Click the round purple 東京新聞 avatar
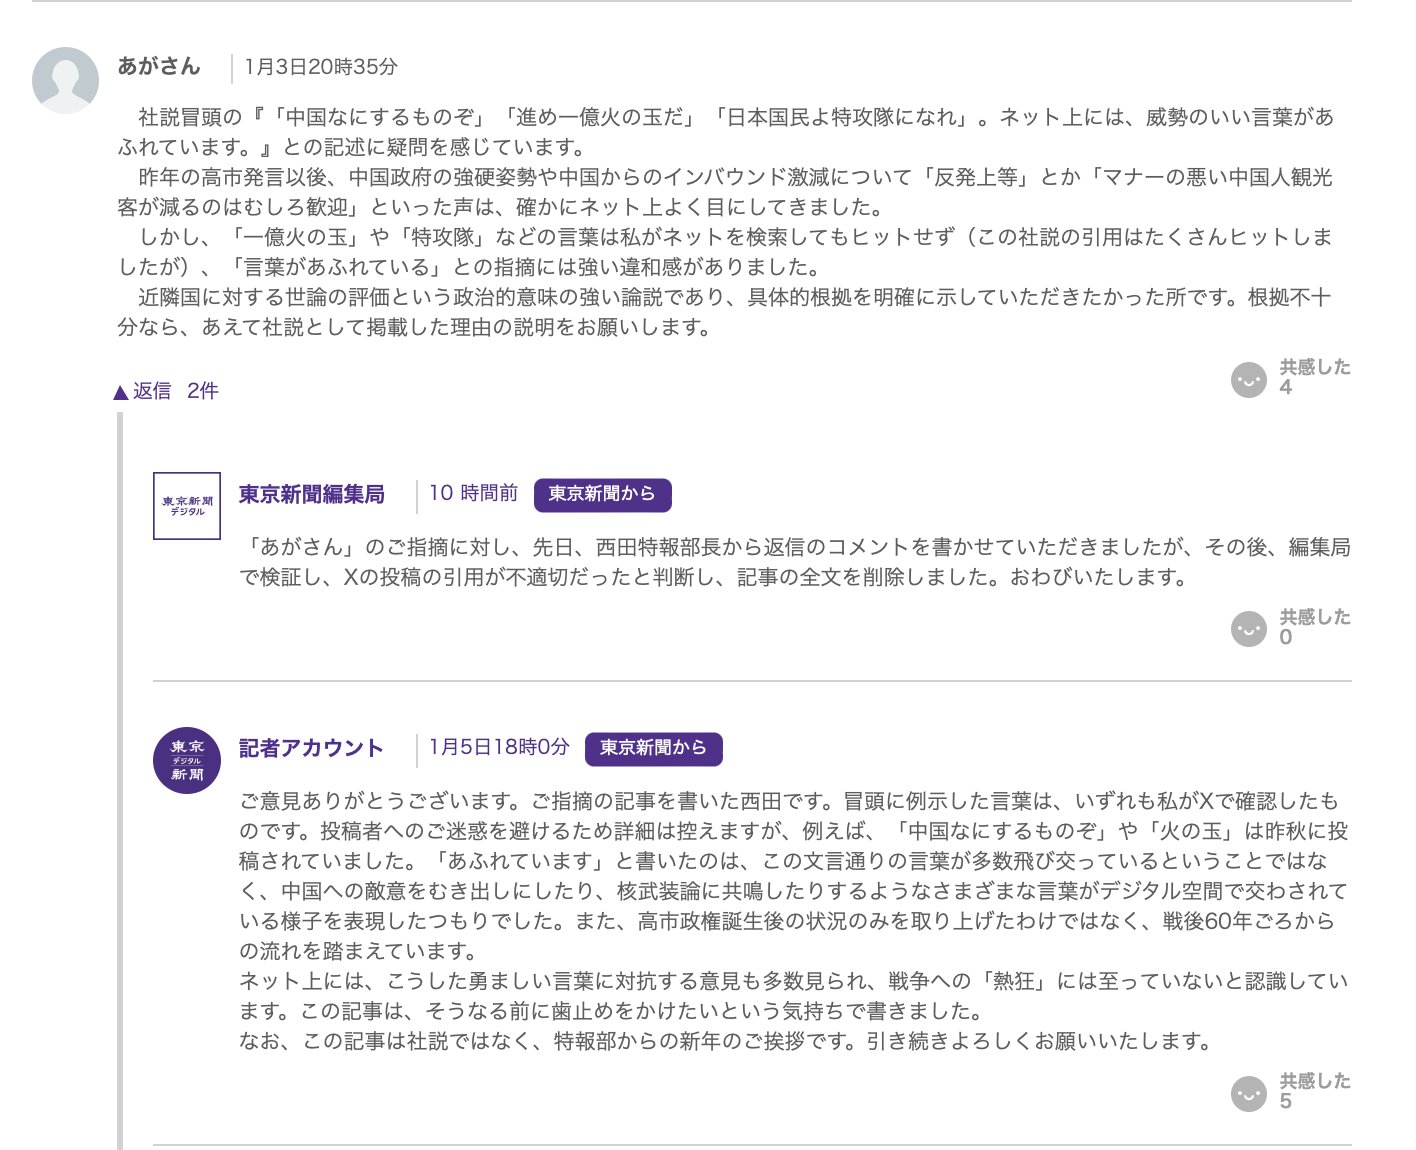Image resolution: width=1416 pixels, height=1150 pixels. (x=187, y=760)
